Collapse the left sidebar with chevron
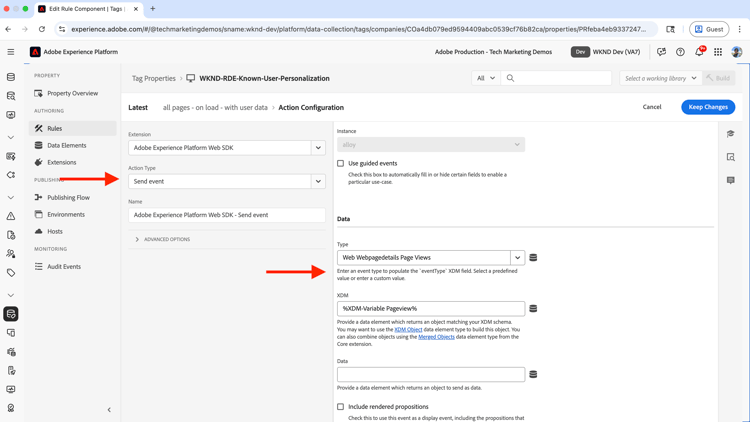Image resolution: width=750 pixels, height=422 pixels. (109, 410)
